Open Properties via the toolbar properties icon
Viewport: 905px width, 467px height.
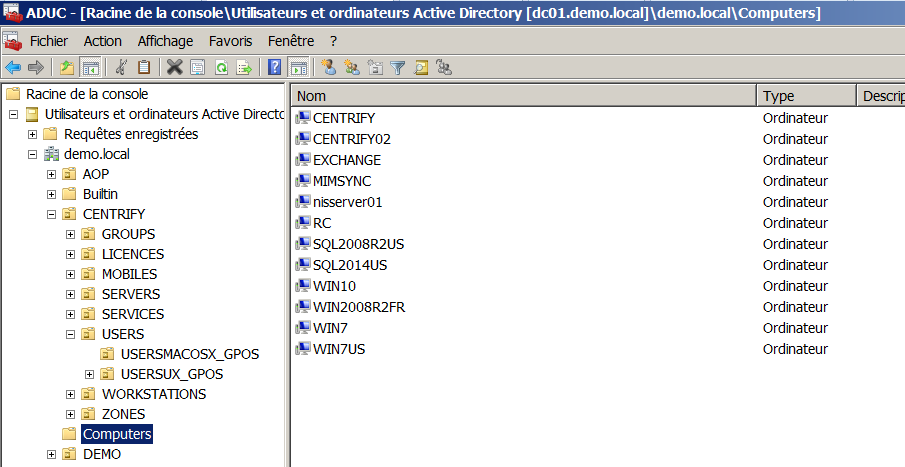click(x=198, y=68)
